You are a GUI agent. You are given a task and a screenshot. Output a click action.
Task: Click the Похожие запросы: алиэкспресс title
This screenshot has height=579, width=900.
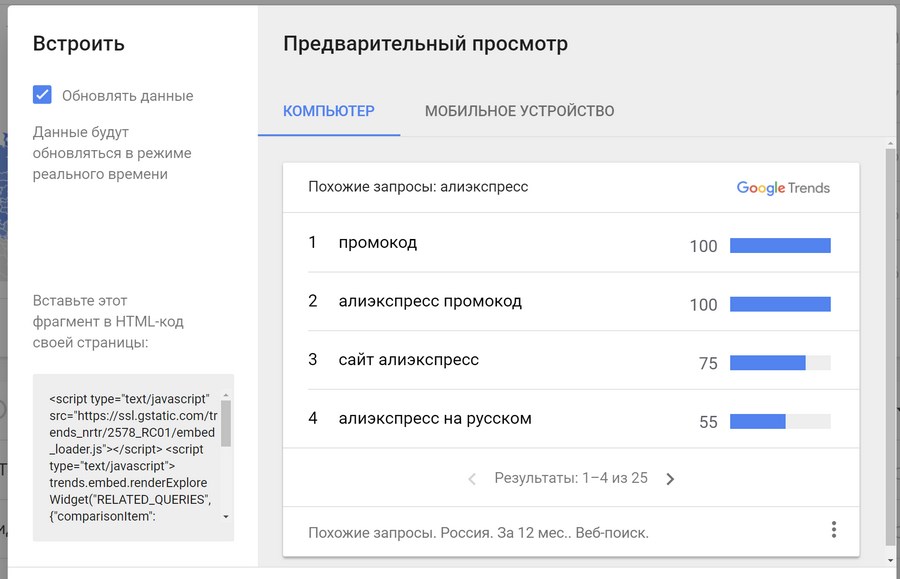418,186
